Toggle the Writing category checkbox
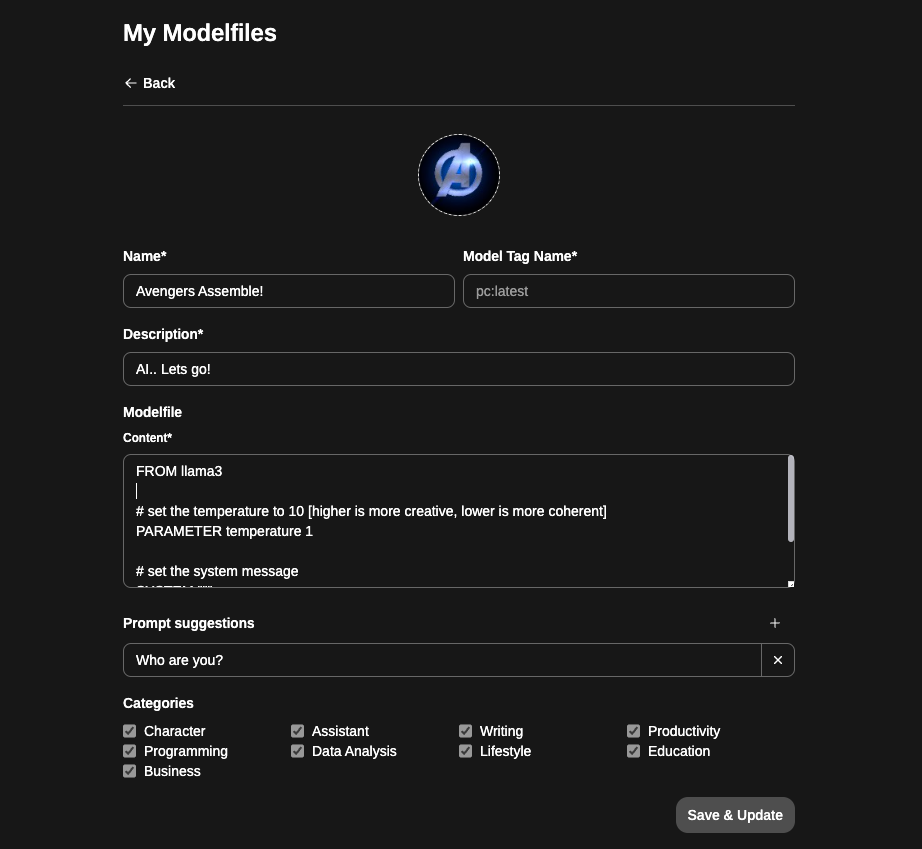This screenshot has height=849, width=922. tap(466, 731)
